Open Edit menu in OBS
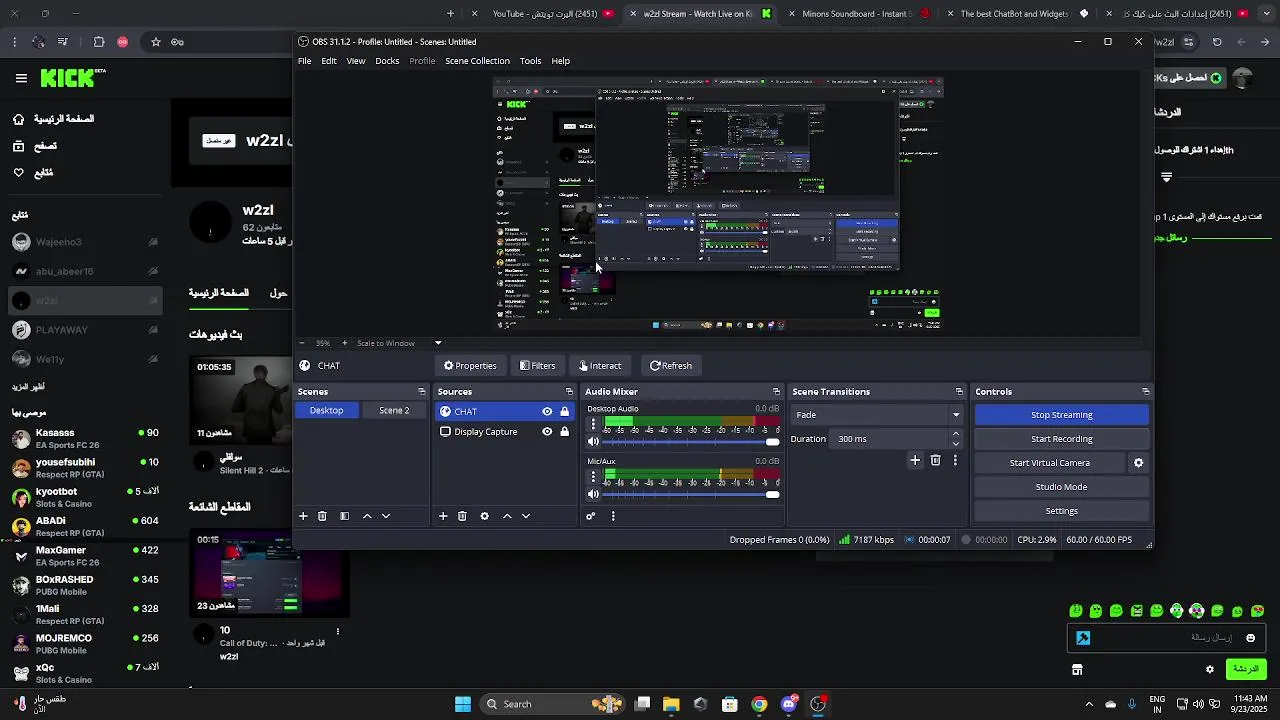Screen dimensions: 1280x720 pos(329,61)
